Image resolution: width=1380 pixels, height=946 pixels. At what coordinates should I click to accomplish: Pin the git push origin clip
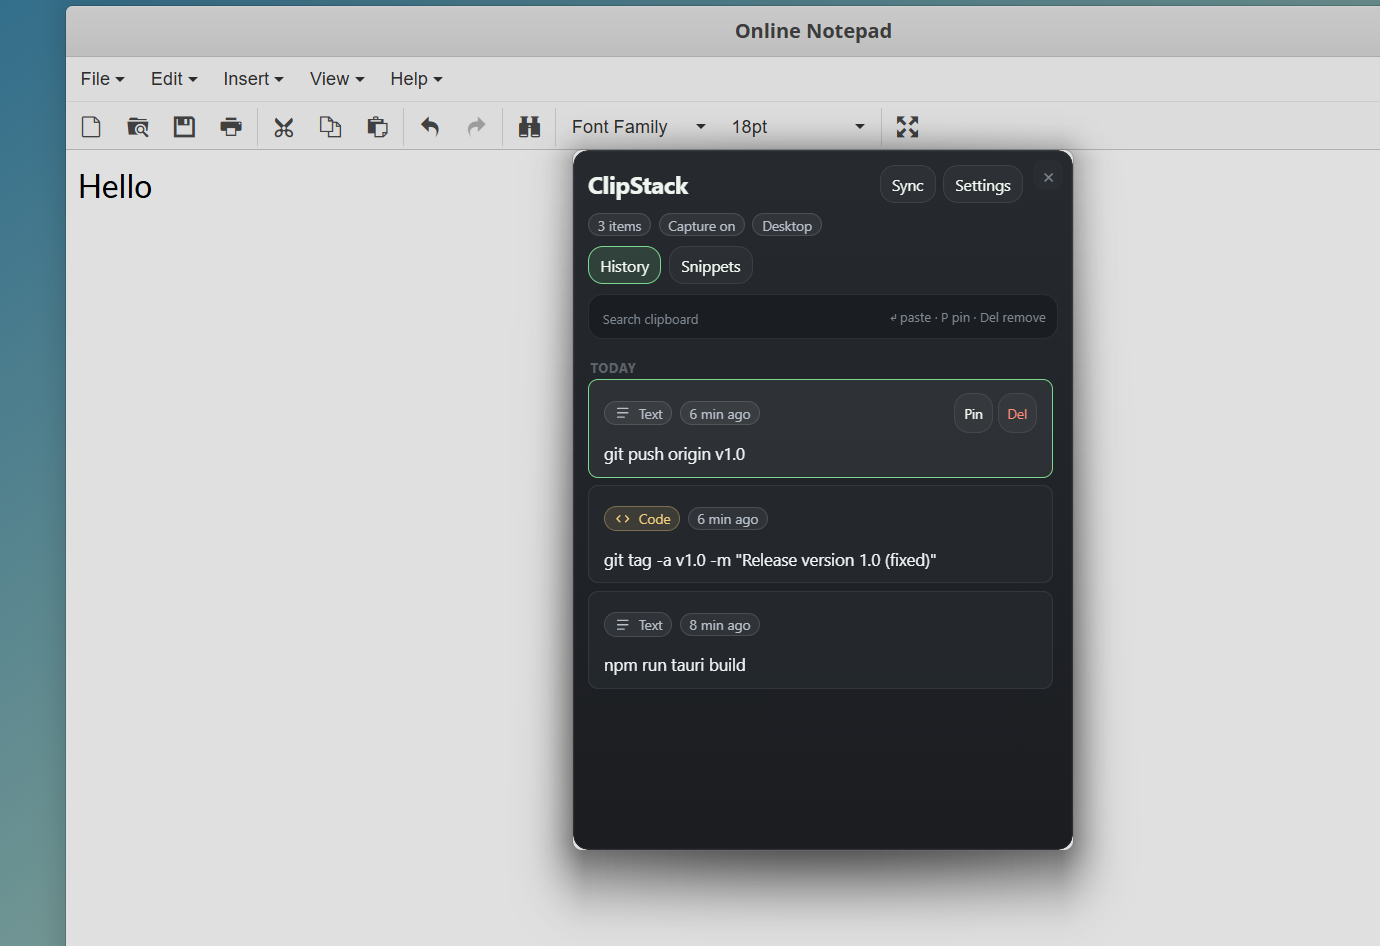pos(973,414)
